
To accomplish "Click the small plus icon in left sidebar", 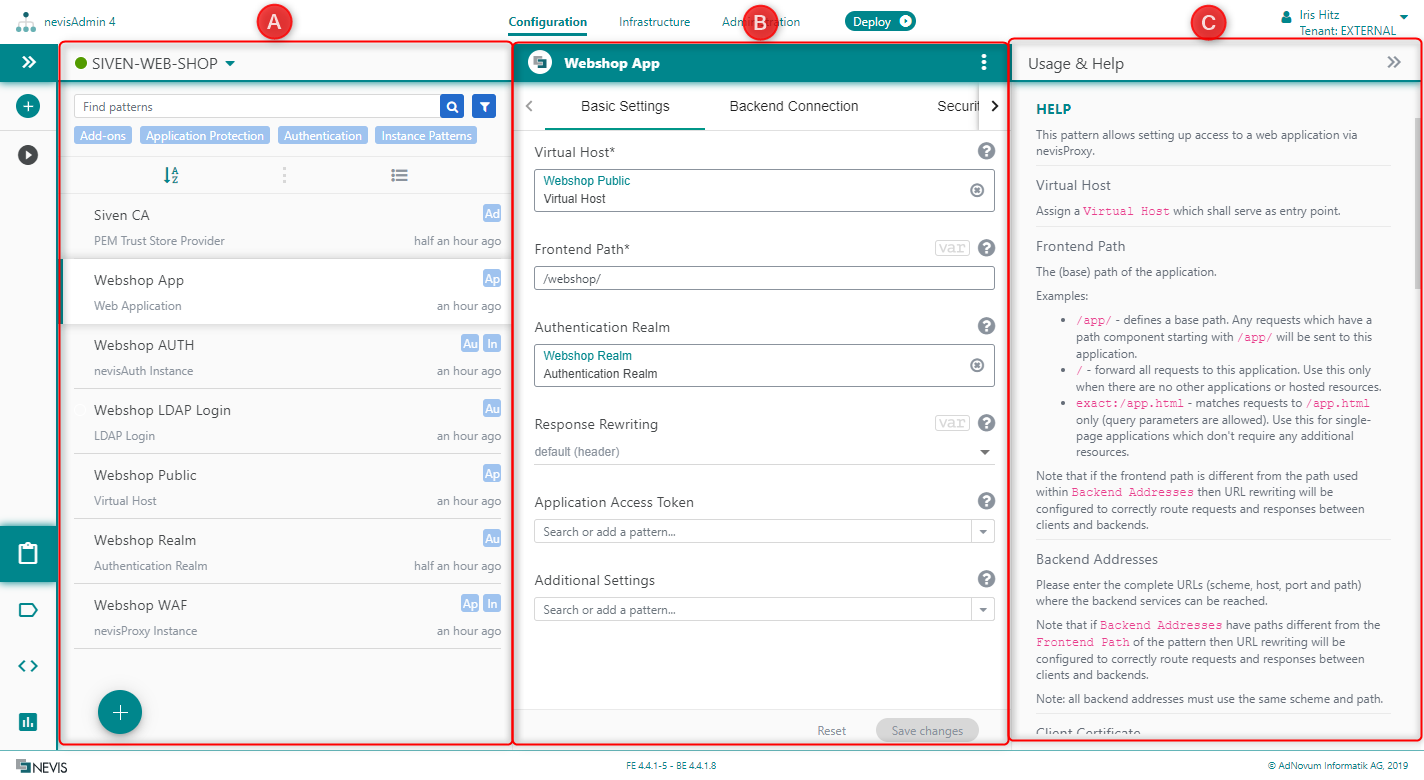I will point(28,106).
